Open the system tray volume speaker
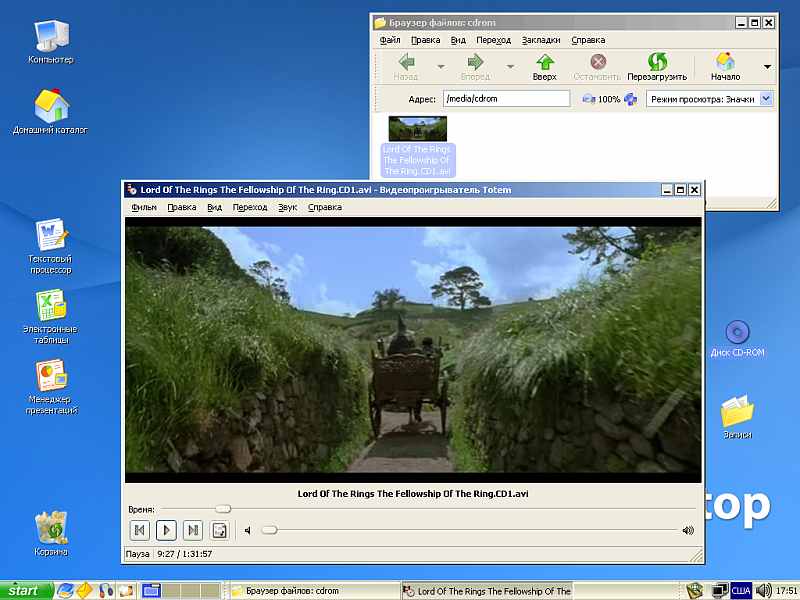Image resolution: width=800 pixels, height=600 pixels. pos(764,591)
